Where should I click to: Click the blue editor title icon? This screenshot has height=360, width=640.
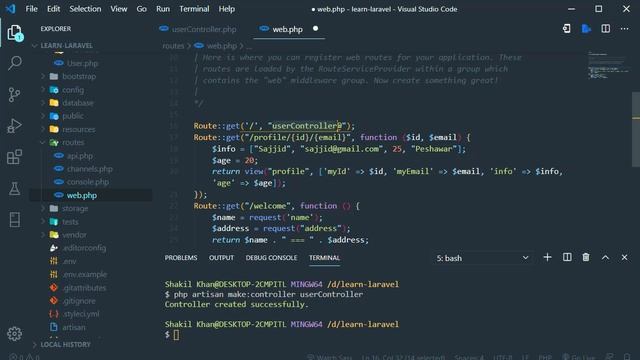(x=586, y=29)
